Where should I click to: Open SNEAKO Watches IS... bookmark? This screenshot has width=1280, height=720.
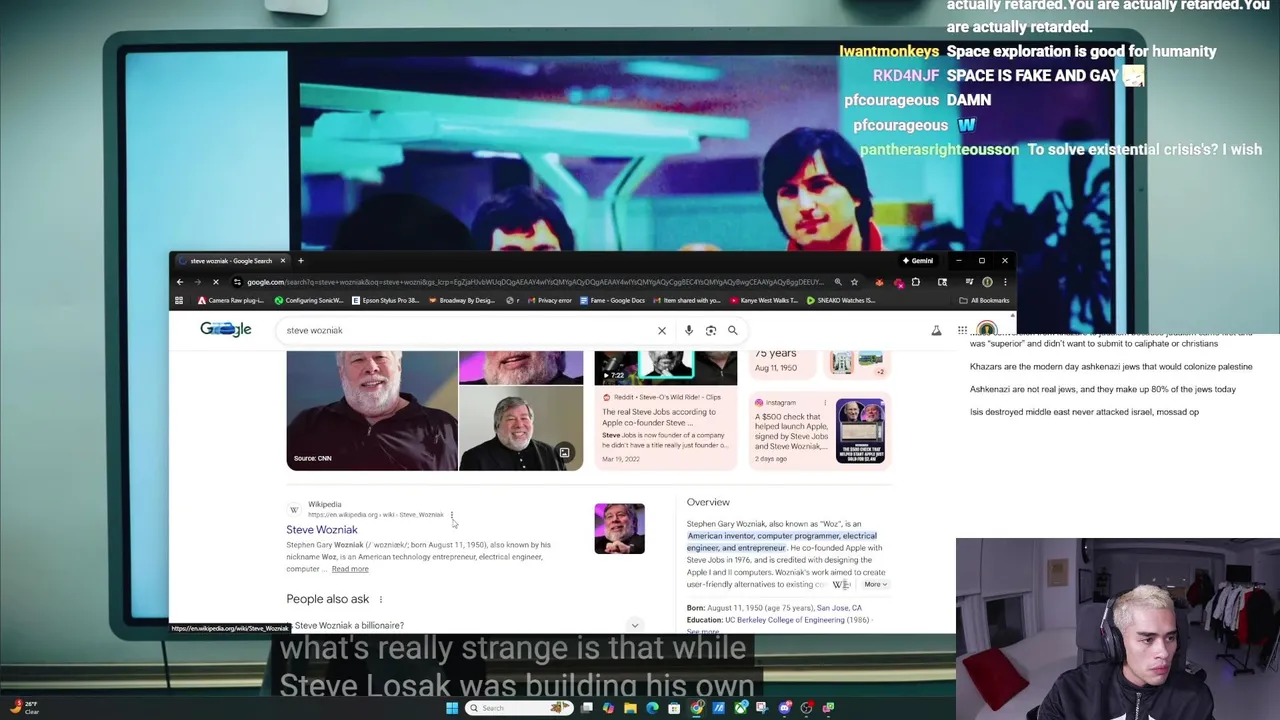coord(842,300)
